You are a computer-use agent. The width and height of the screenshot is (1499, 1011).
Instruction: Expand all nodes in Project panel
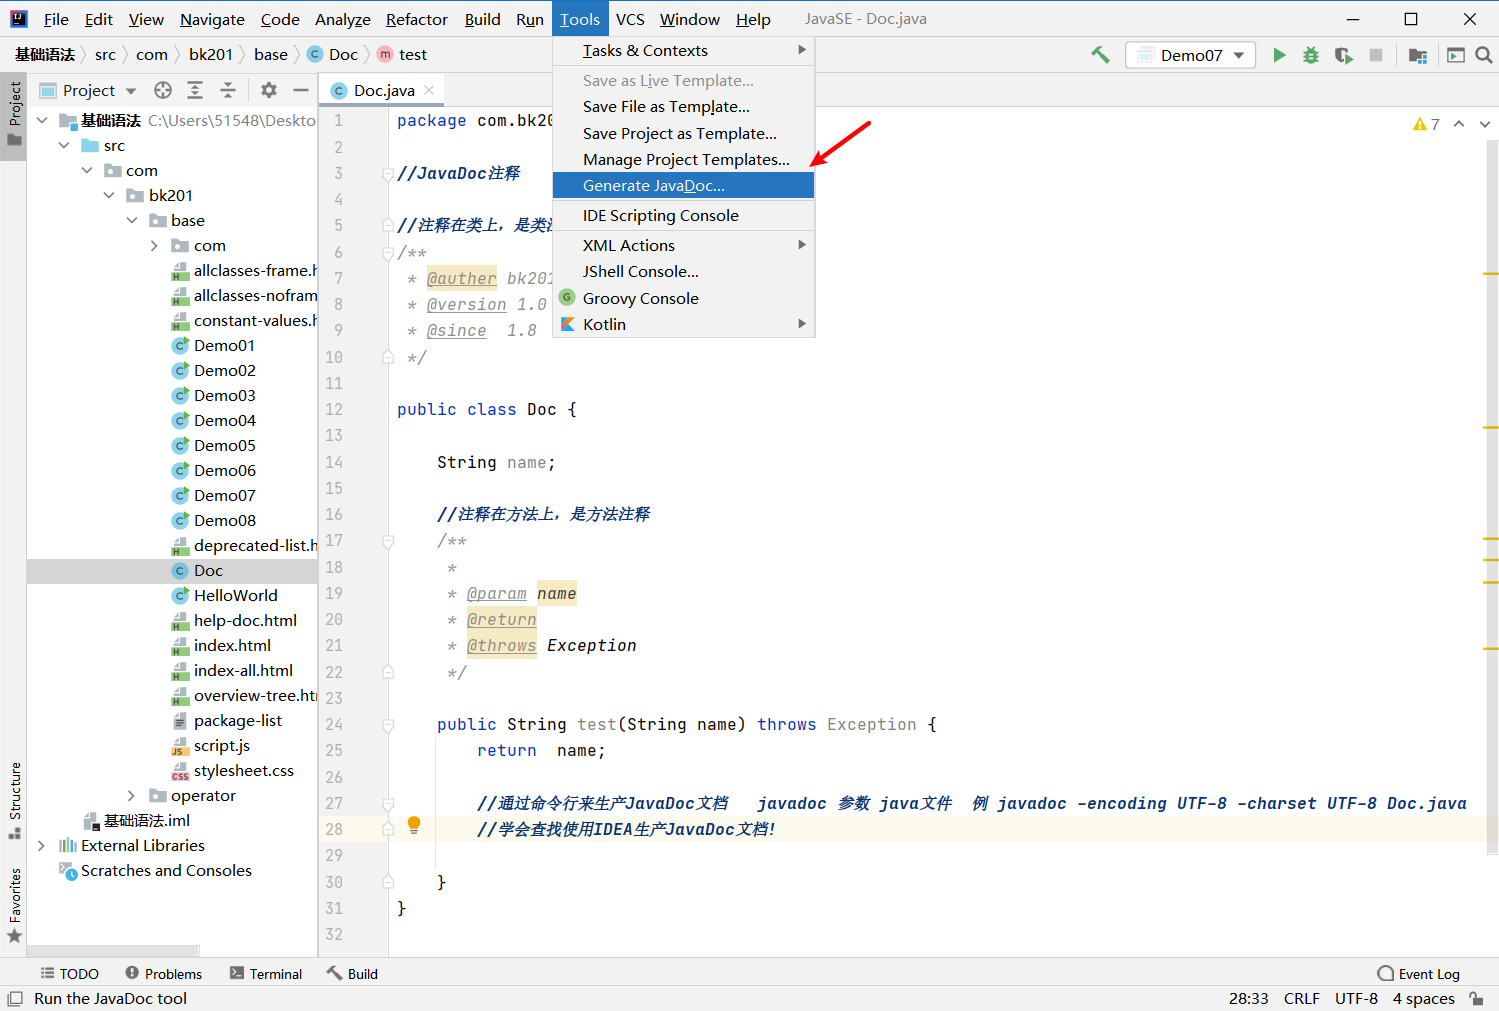coord(195,90)
